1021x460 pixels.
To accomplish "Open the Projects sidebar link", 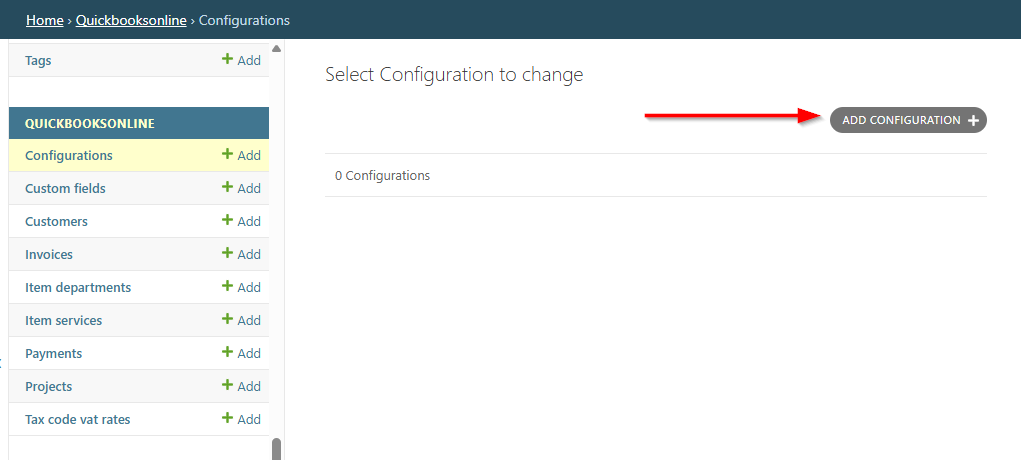I will [x=48, y=386].
